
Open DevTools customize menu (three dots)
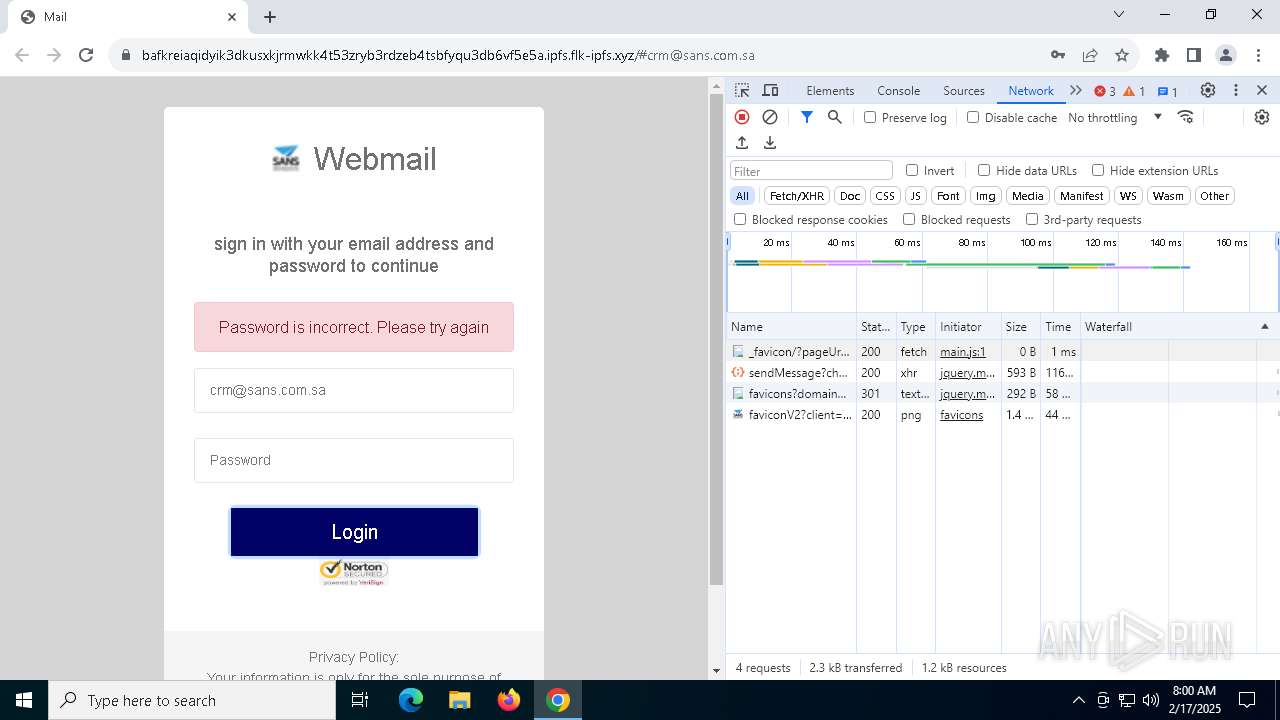click(x=1236, y=90)
